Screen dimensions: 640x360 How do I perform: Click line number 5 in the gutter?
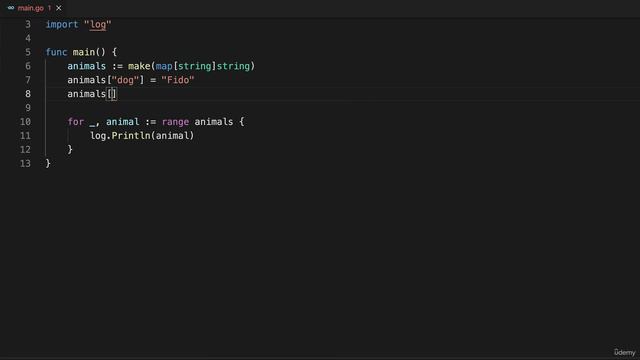28,52
